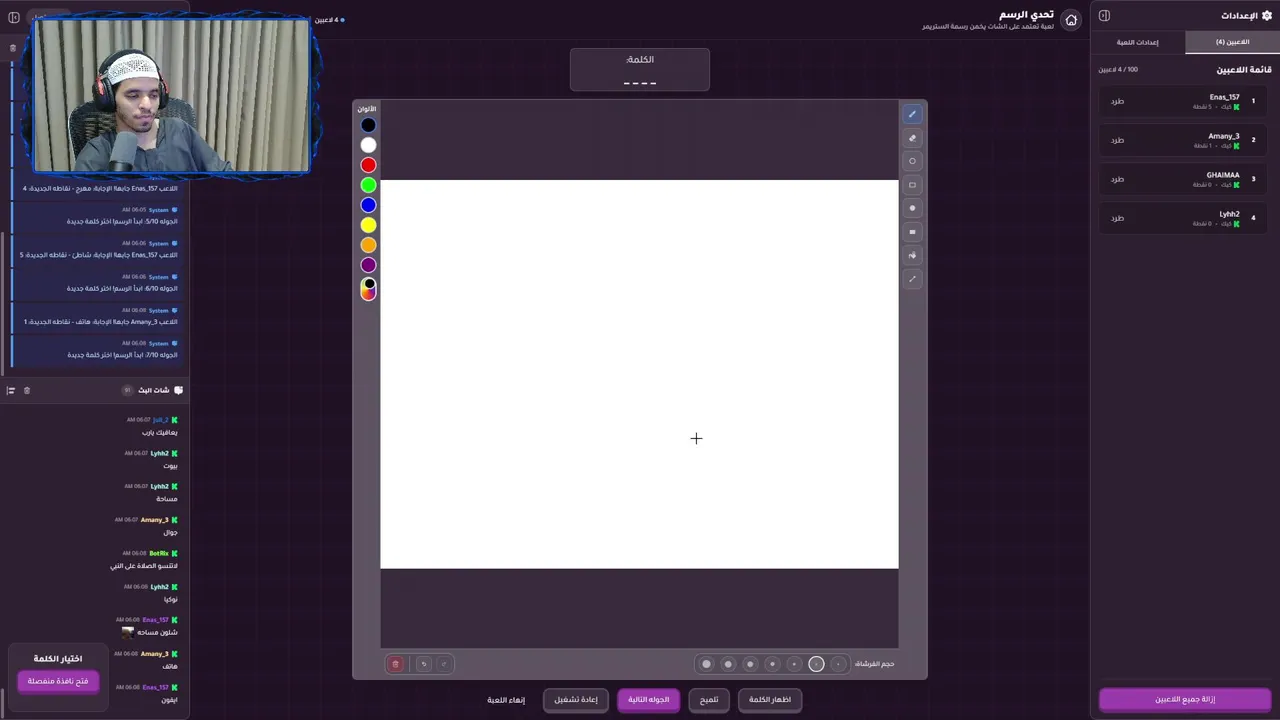The width and height of the screenshot is (1280, 720).
Task: Redo the drawing stroke
Action: pyautogui.click(x=444, y=664)
